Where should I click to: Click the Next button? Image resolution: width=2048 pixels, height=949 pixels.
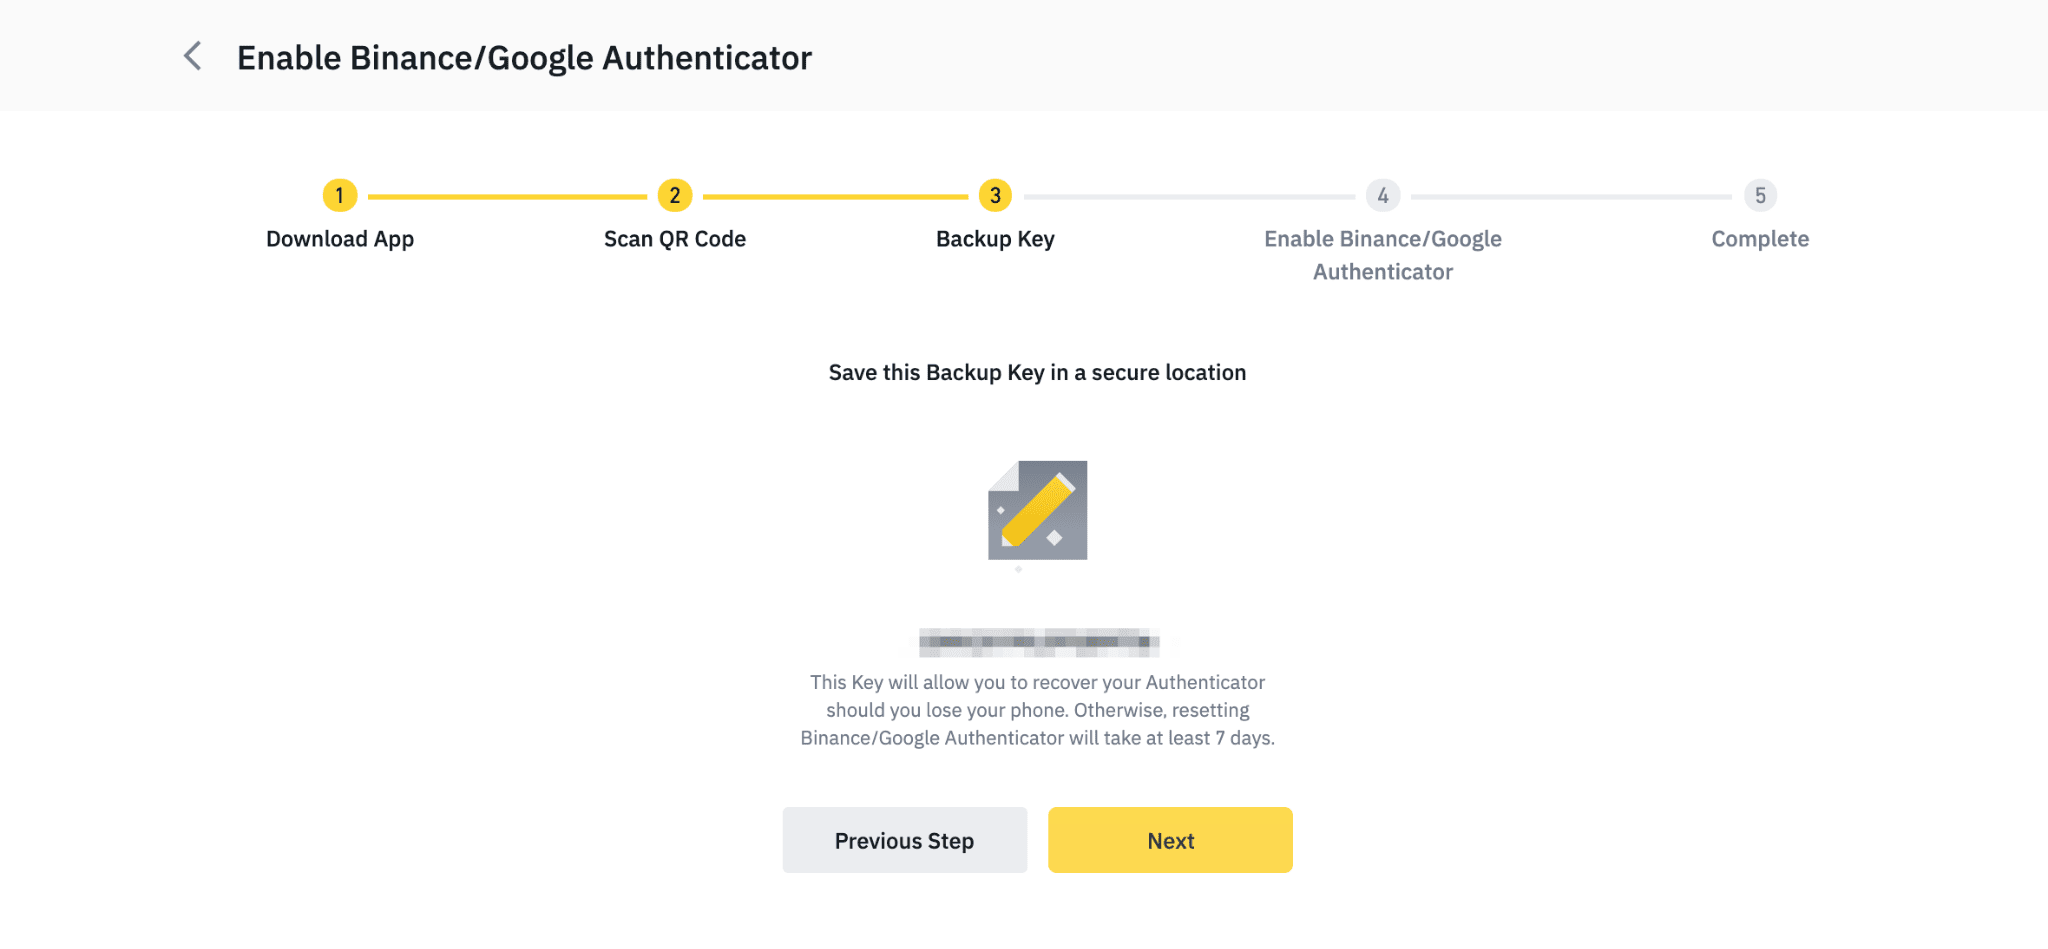point(1170,840)
